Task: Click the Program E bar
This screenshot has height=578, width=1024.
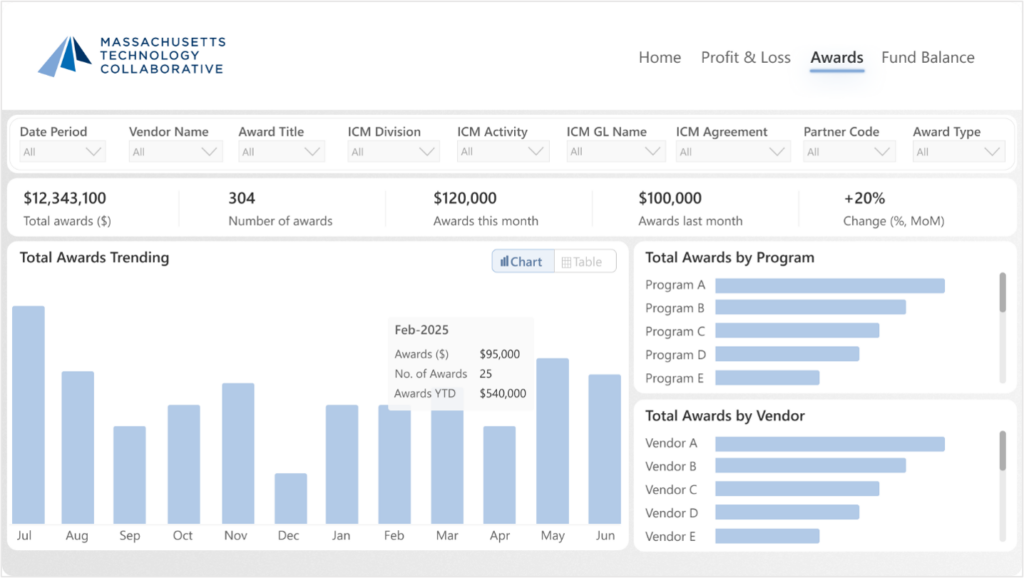Action: (x=767, y=377)
